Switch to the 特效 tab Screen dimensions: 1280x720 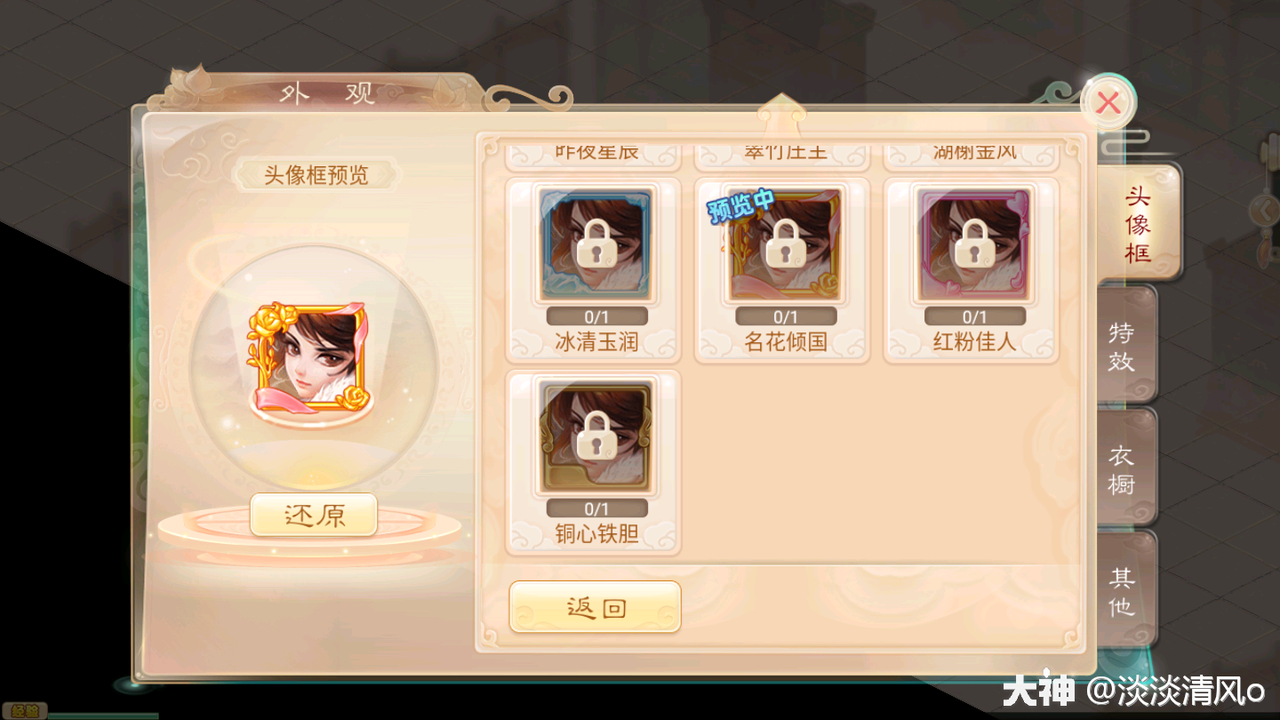click(1124, 346)
